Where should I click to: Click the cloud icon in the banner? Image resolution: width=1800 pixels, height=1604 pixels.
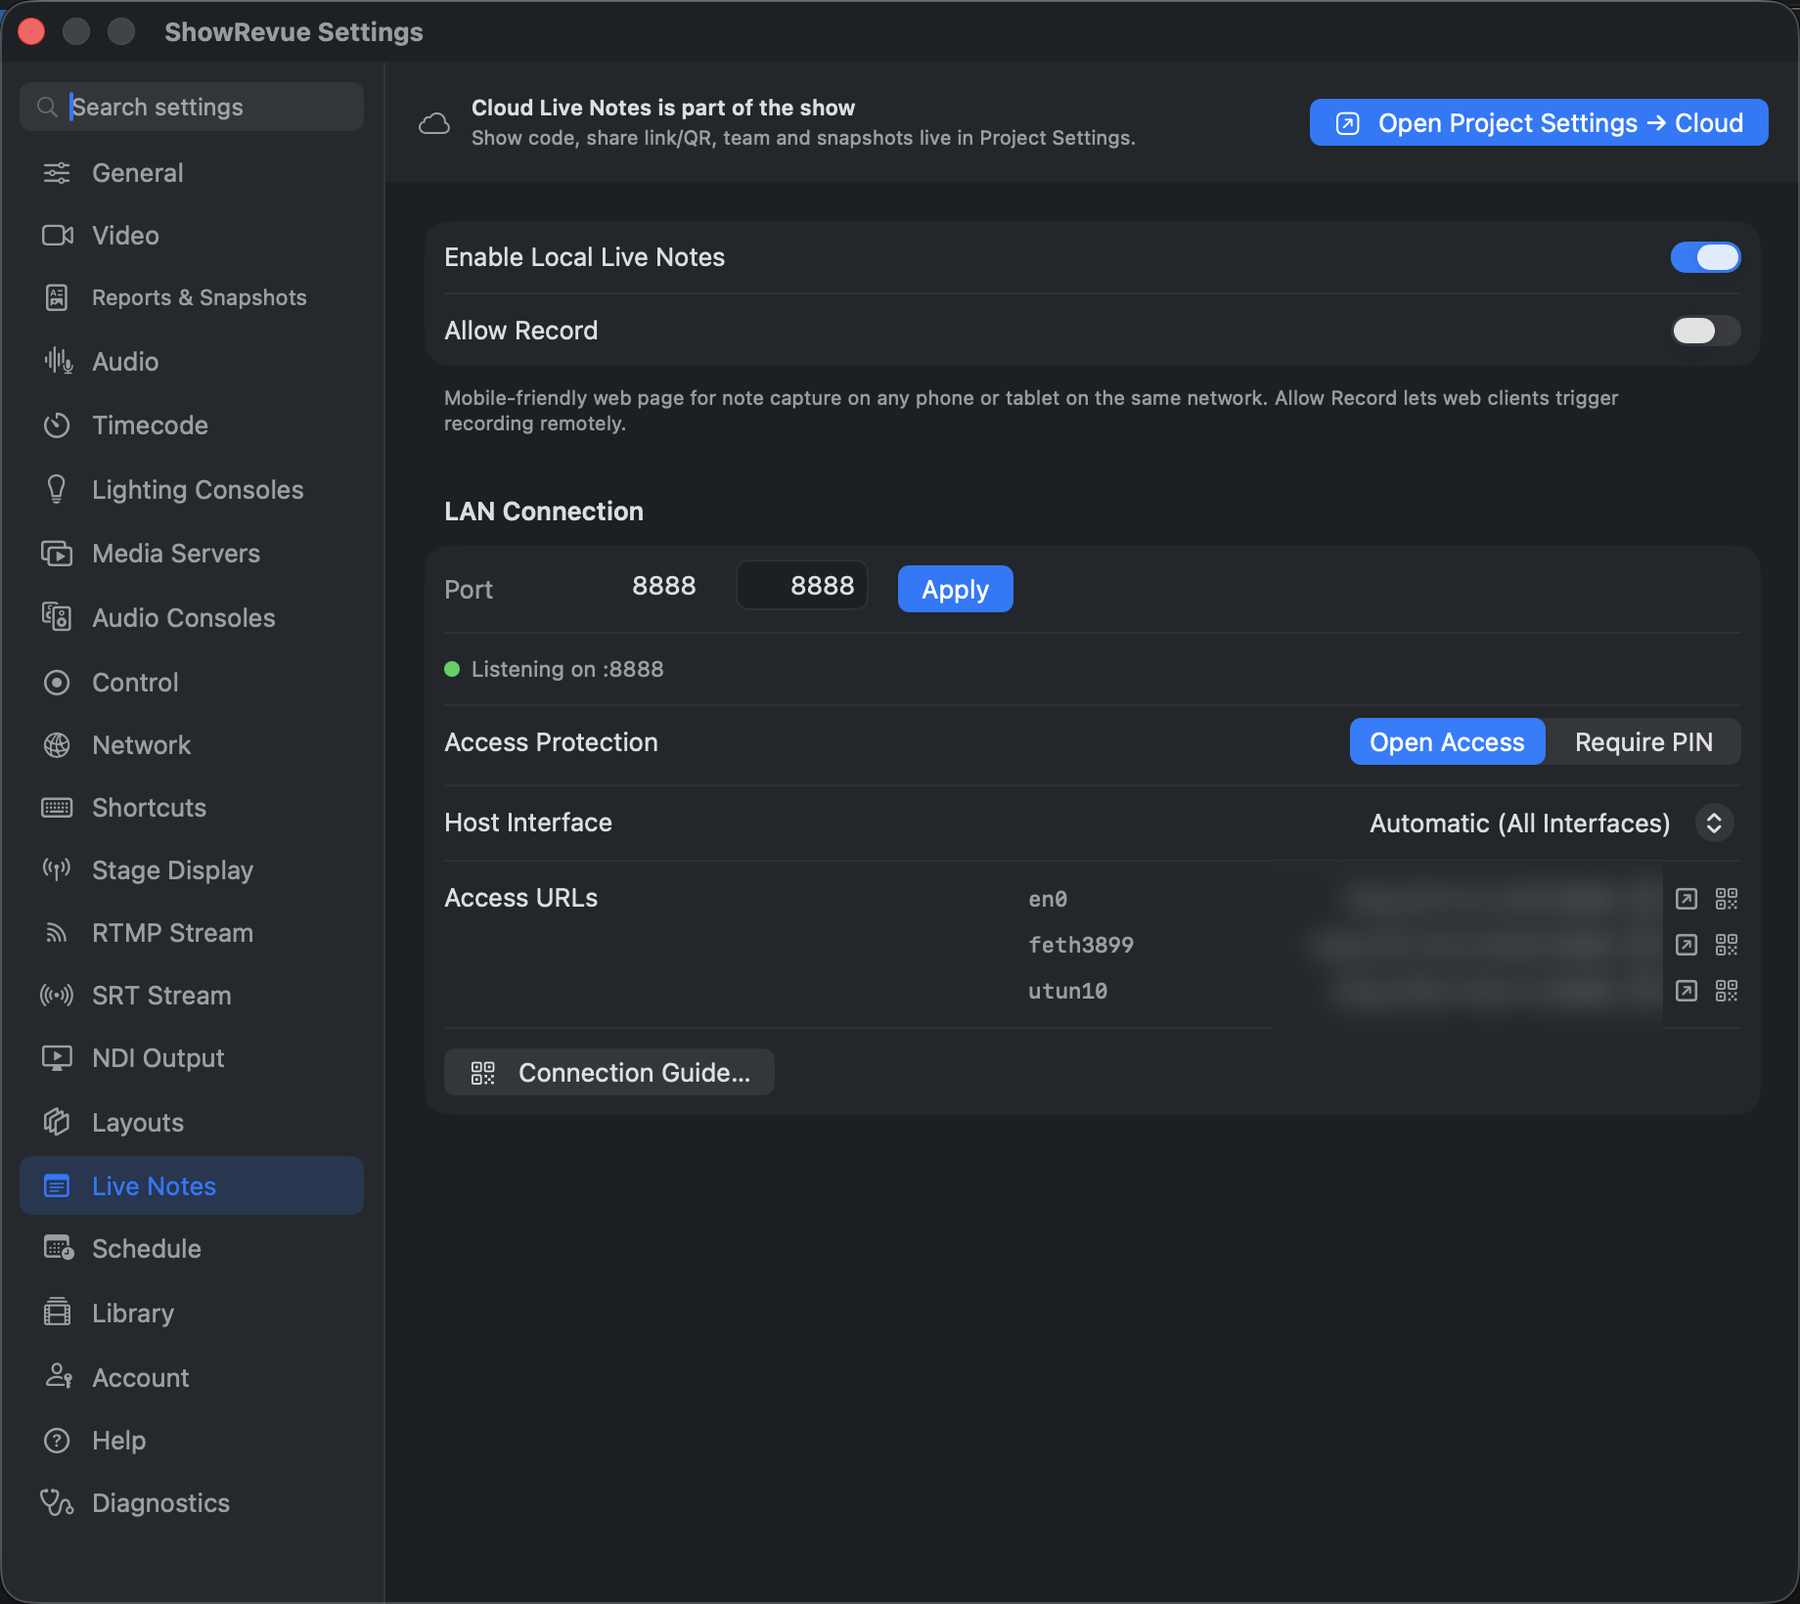tap(434, 123)
